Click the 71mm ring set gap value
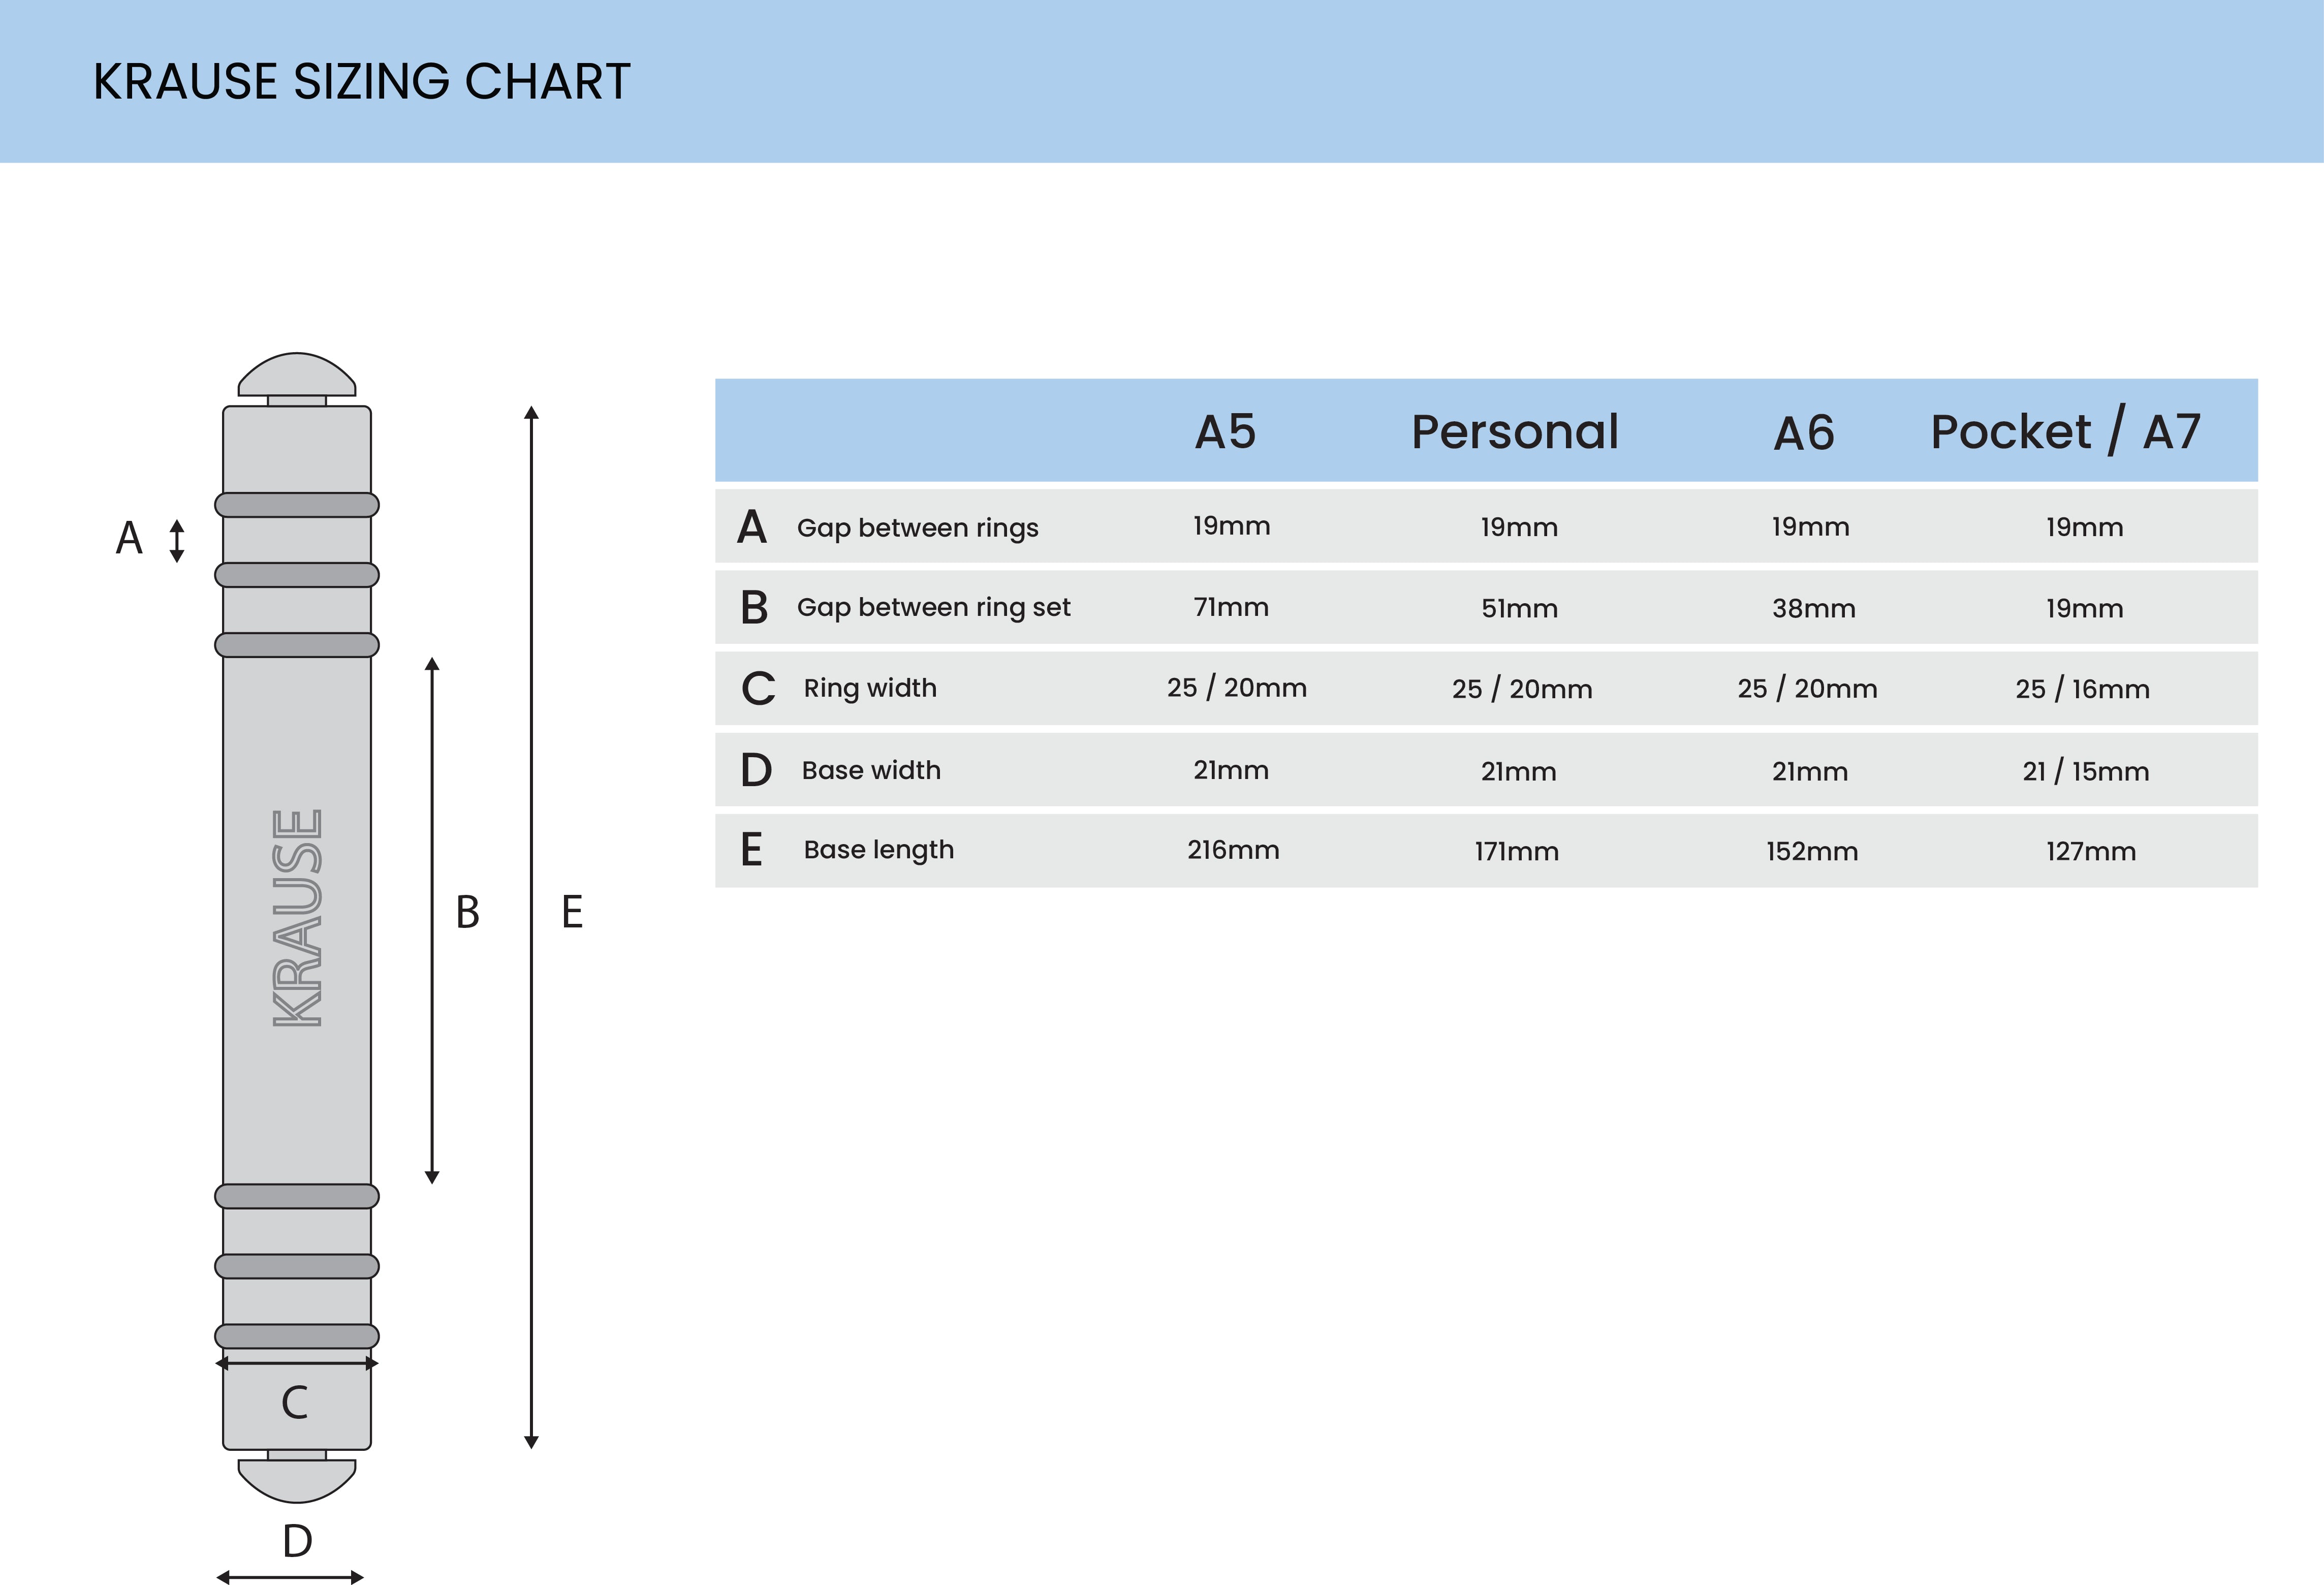 point(1231,607)
